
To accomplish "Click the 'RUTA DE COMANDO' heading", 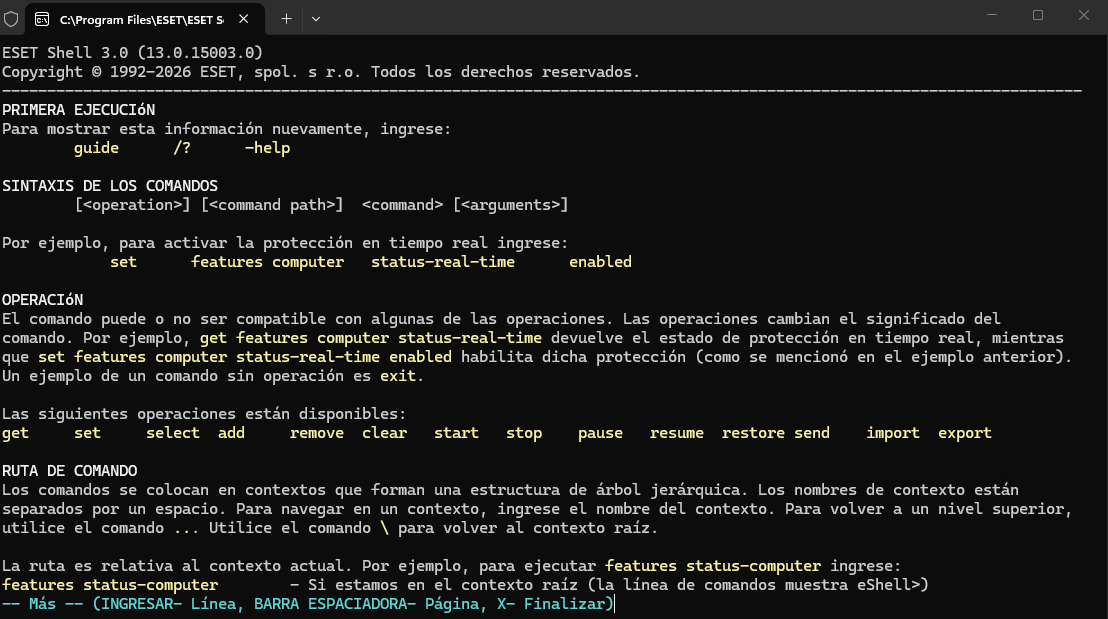I will [69, 471].
